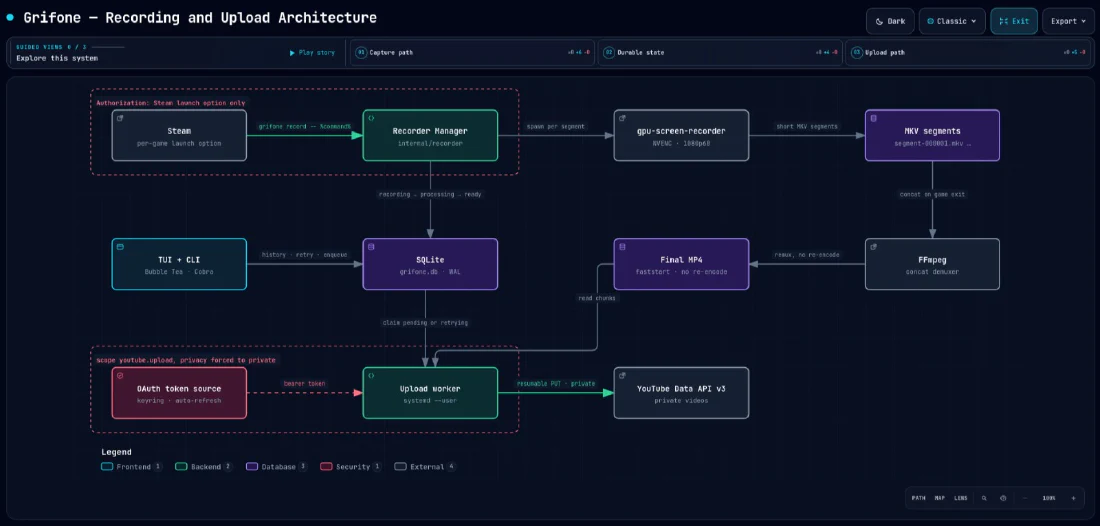Viewport: 1100px width, 526px height.
Task: Select the FFmpeg node title
Action: (932, 259)
